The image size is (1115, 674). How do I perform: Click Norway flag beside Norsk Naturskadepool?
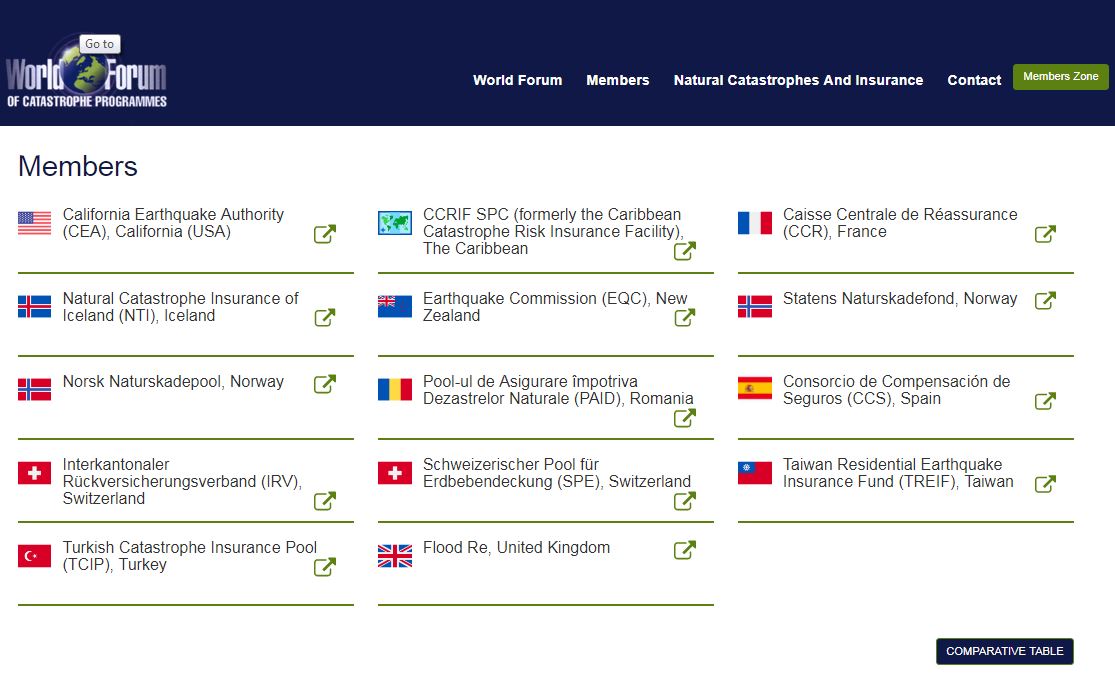34,390
